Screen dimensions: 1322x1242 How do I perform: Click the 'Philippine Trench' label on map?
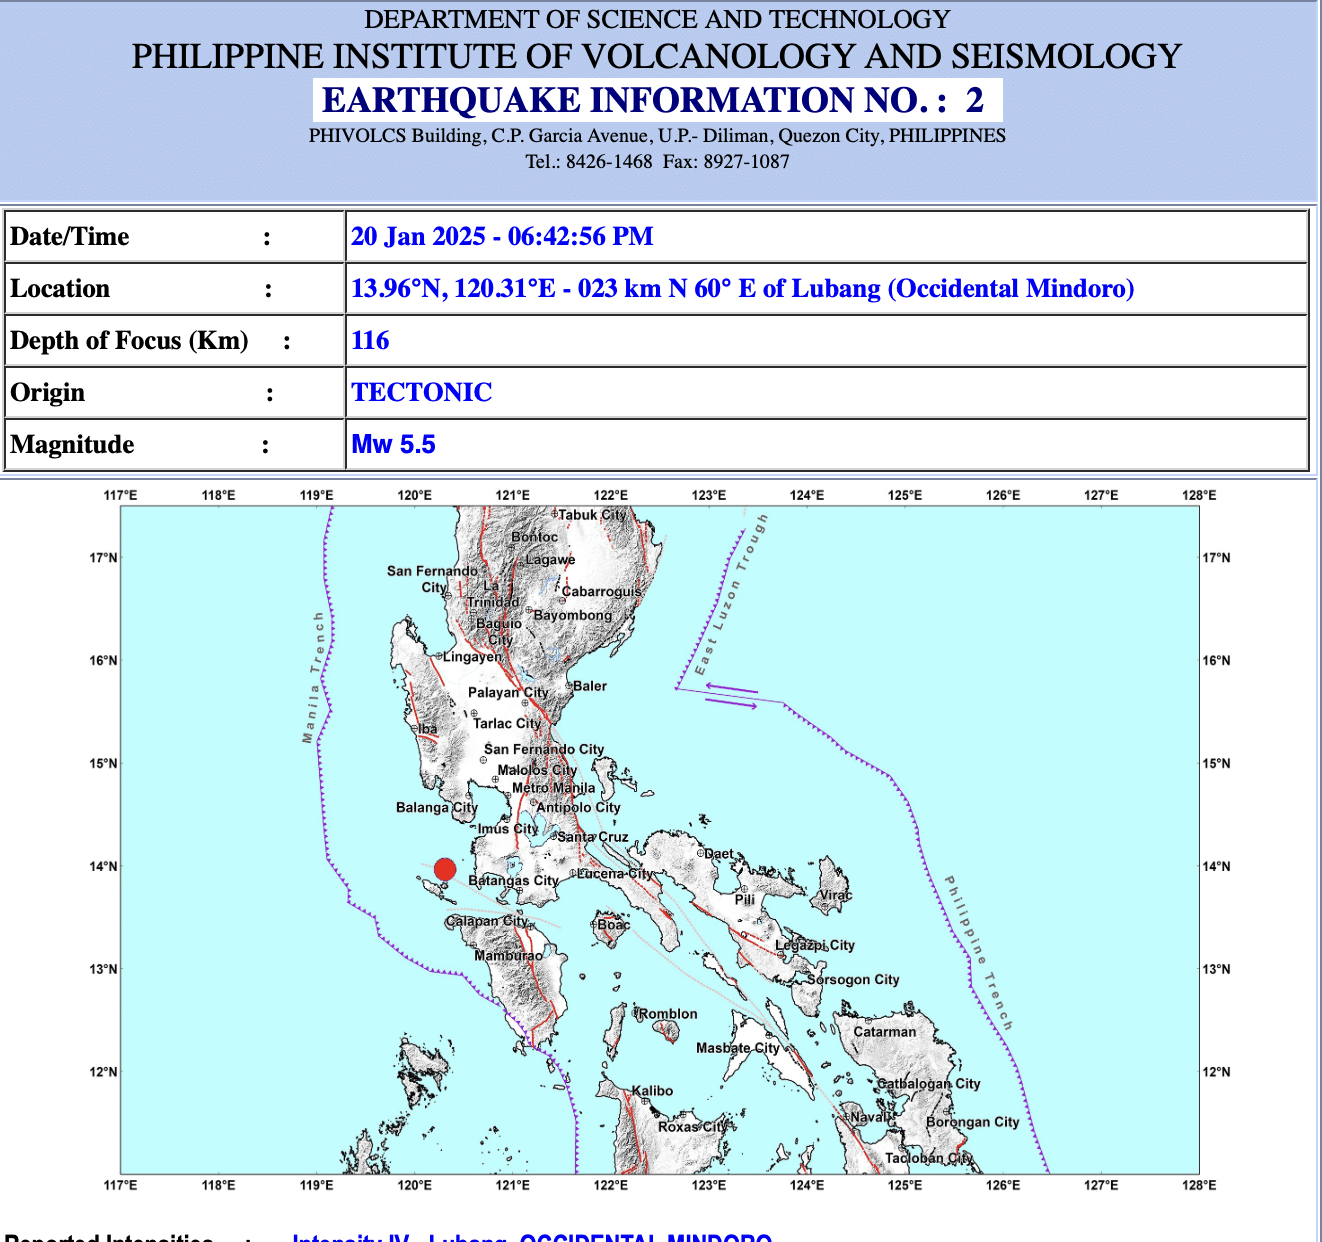coord(980,952)
